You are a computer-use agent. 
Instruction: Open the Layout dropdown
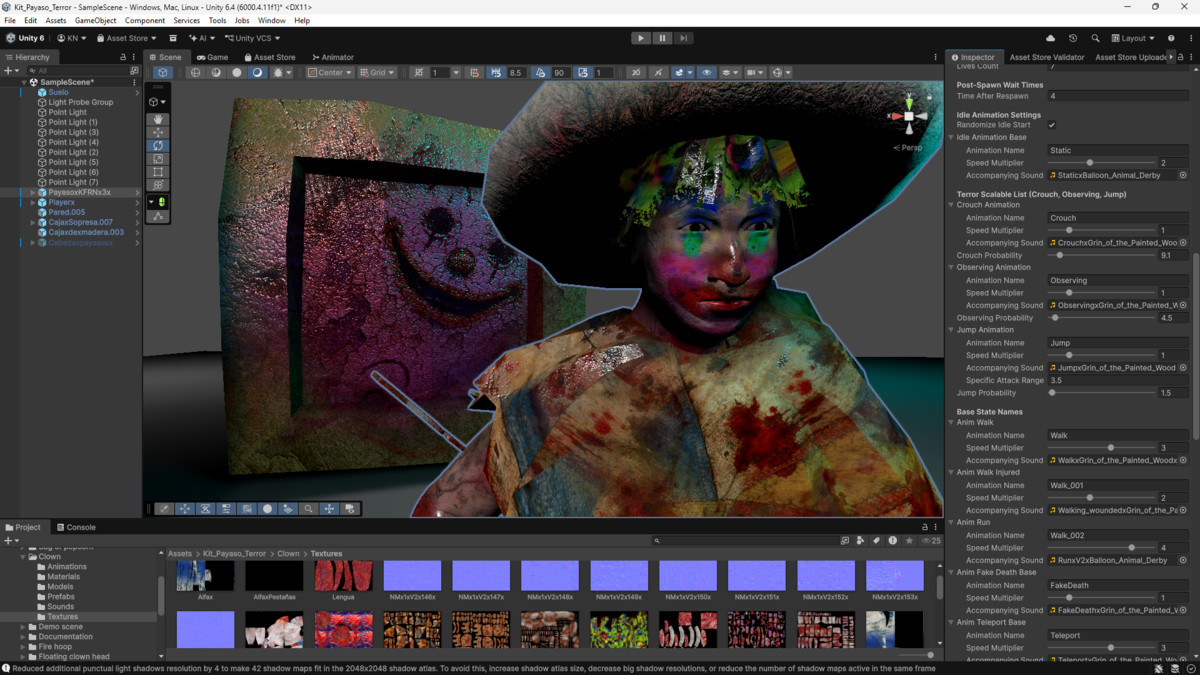click(1133, 38)
